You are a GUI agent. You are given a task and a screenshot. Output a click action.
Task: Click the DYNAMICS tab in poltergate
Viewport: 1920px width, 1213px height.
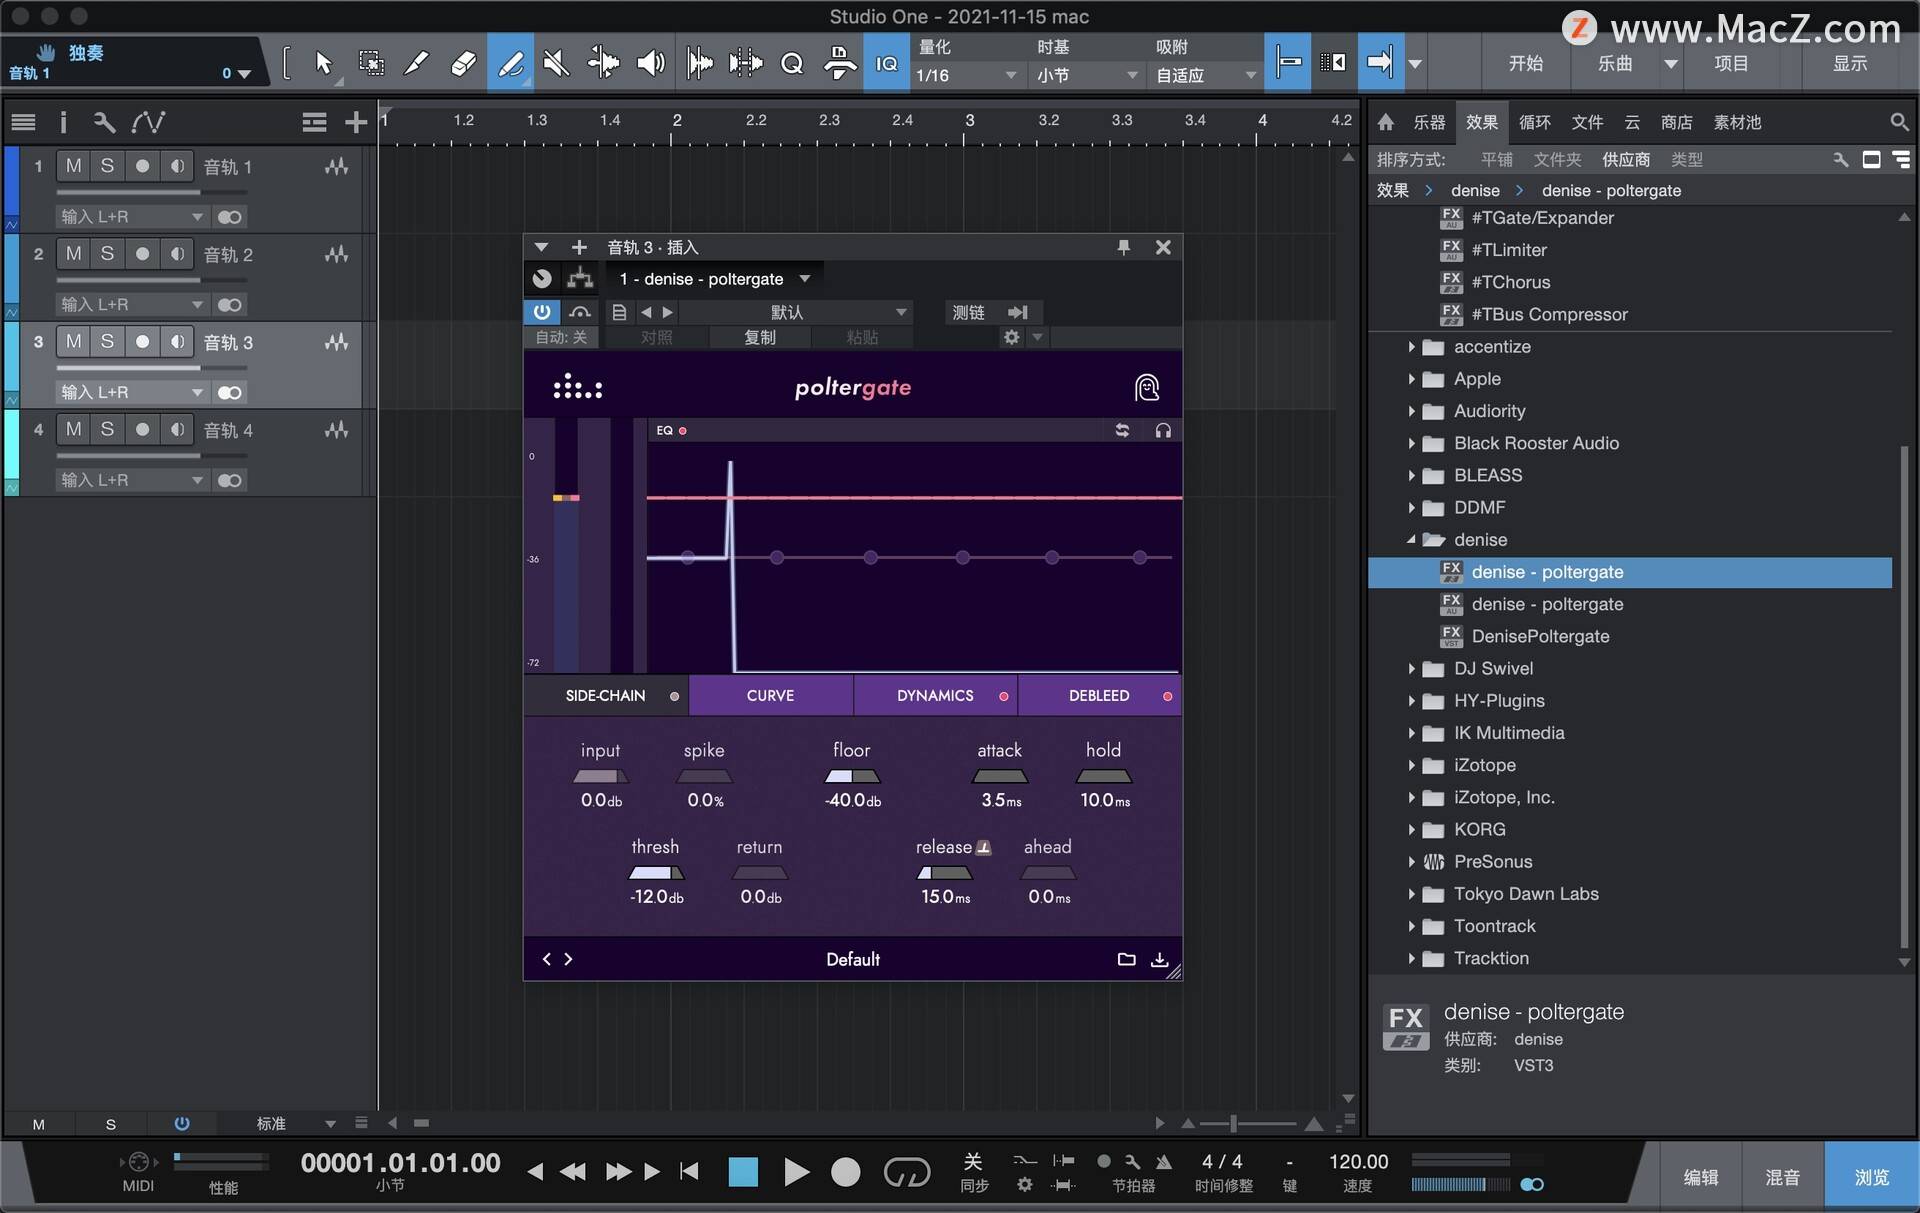[935, 695]
